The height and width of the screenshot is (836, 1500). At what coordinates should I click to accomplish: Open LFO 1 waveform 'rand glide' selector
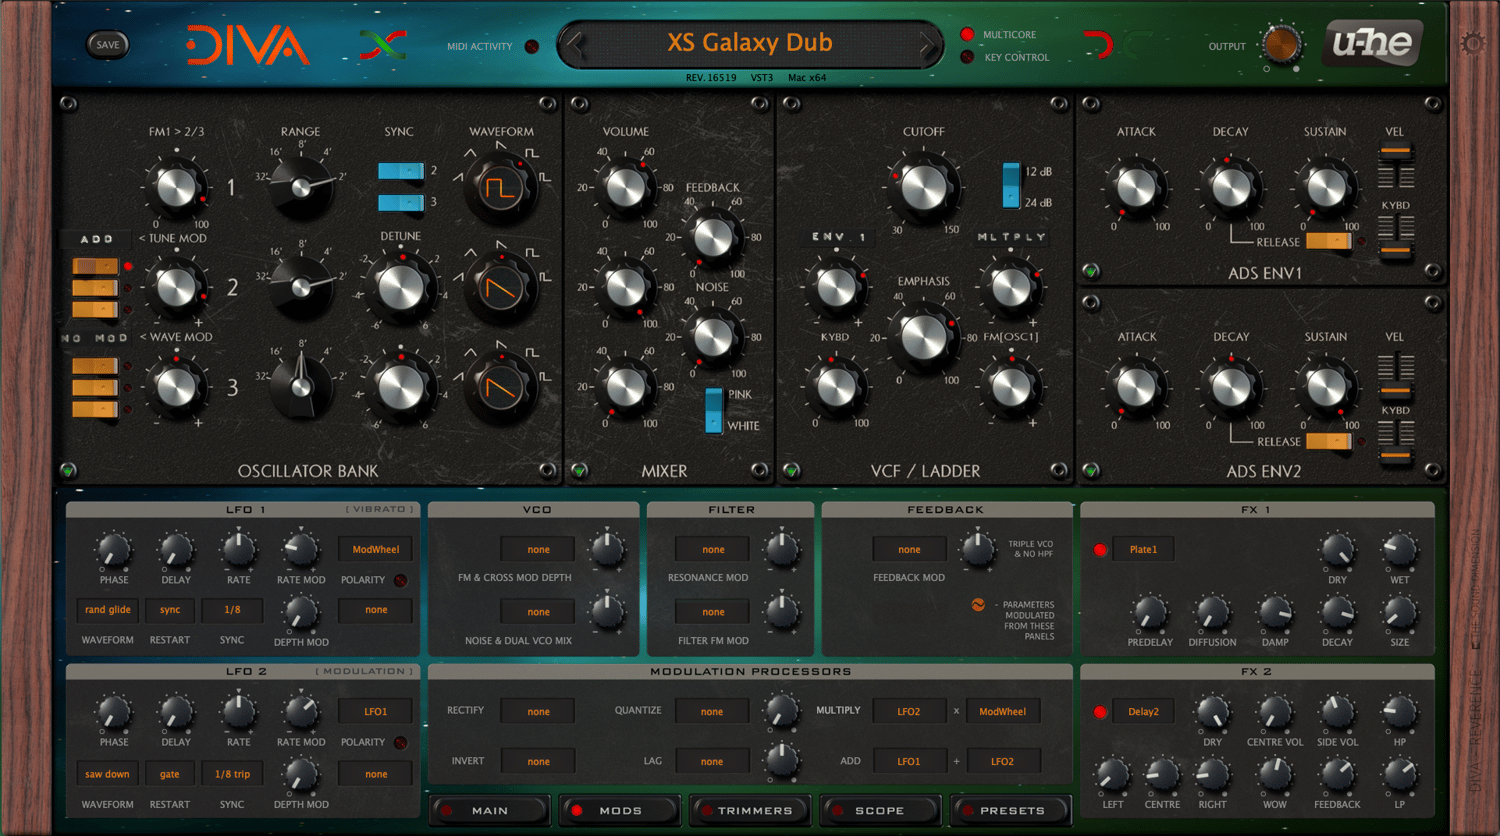point(108,610)
